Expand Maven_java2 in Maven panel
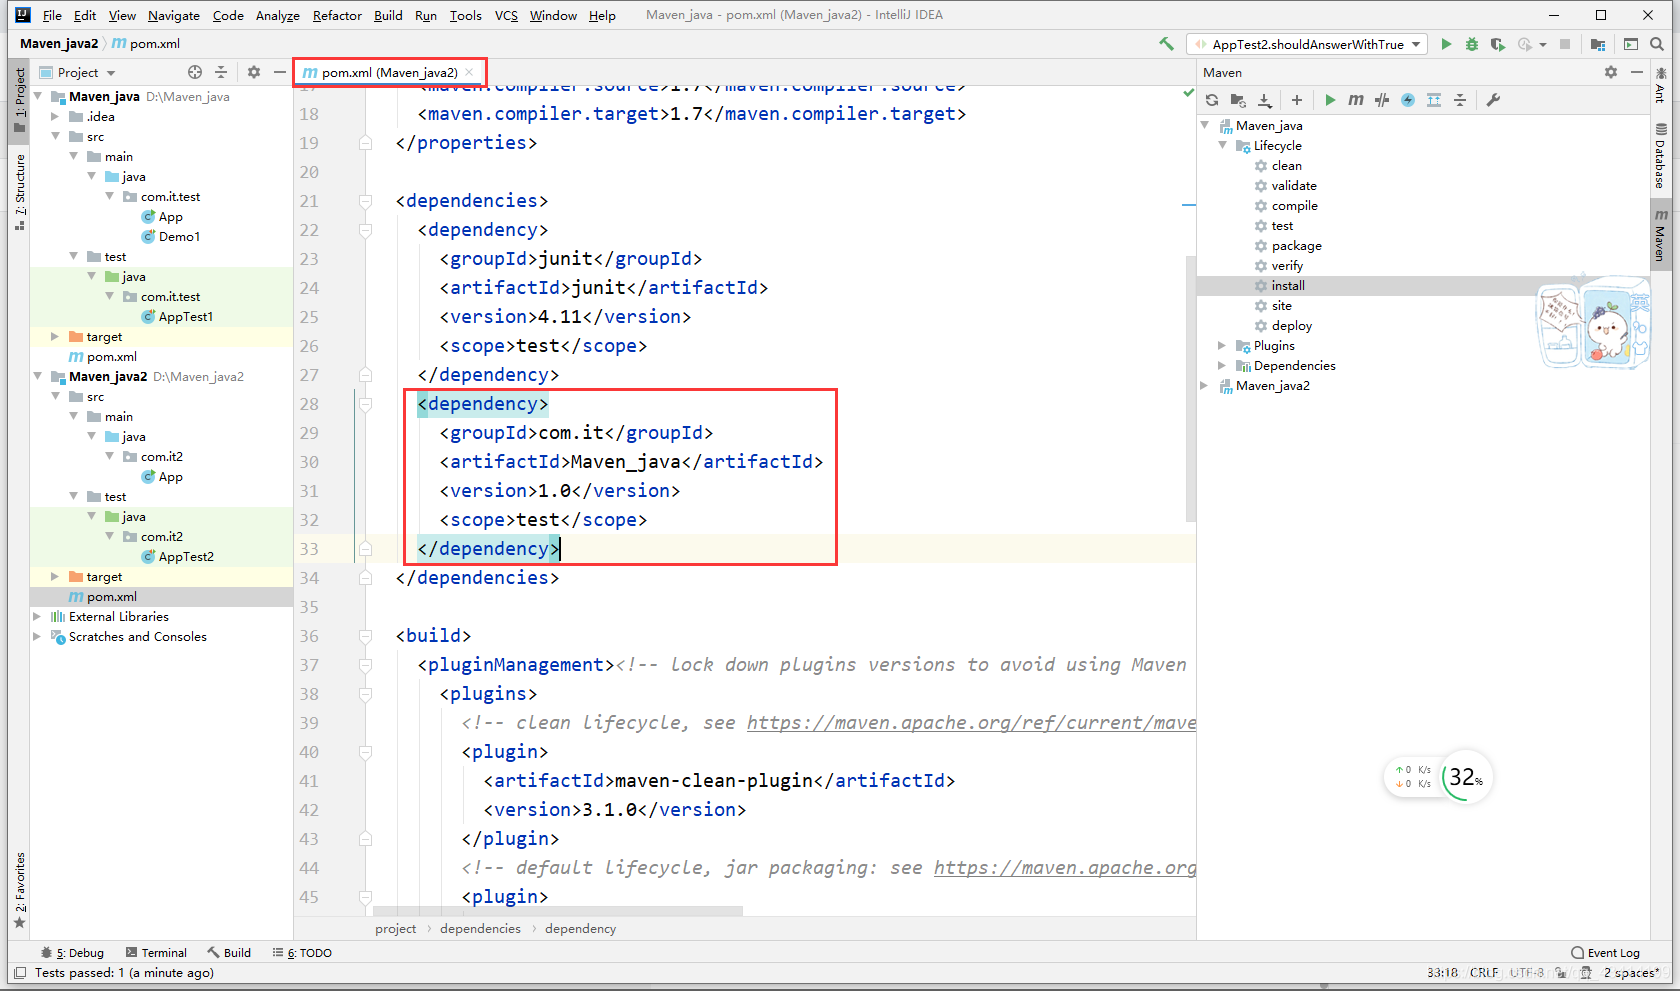Screen dimensions: 1680x991 click(x=1205, y=386)
